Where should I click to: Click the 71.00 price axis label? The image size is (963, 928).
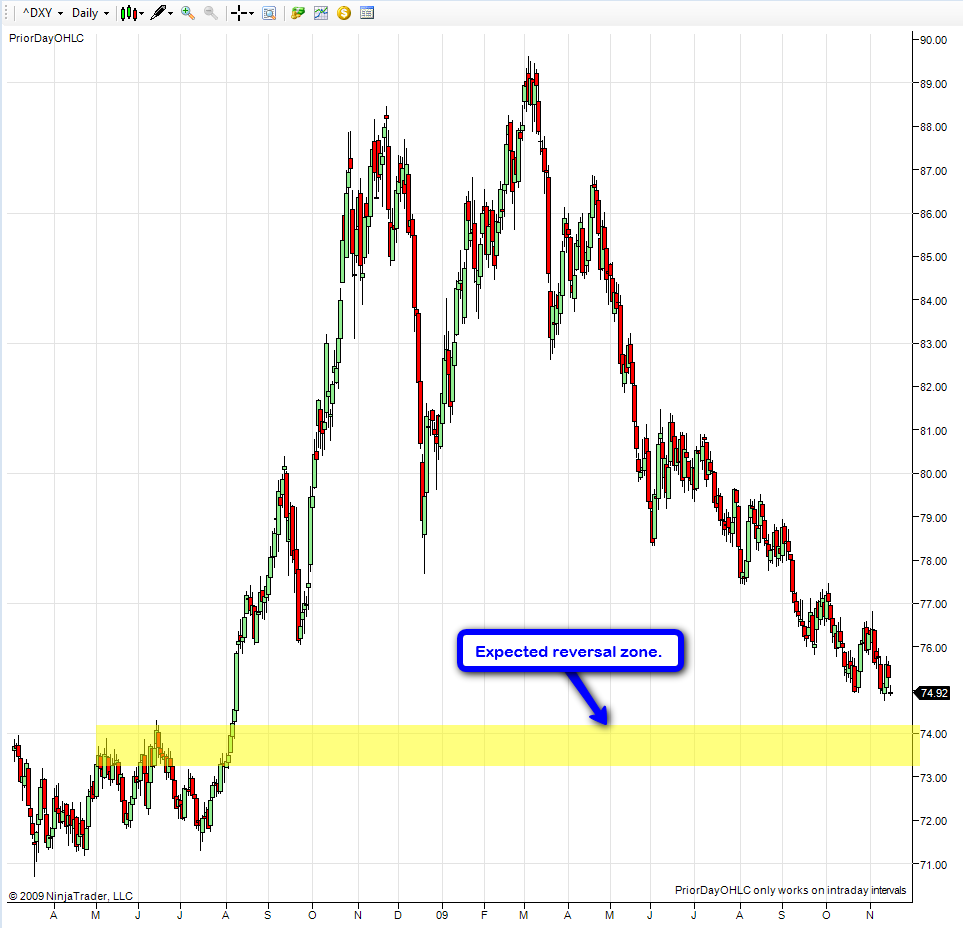point(934,865)
